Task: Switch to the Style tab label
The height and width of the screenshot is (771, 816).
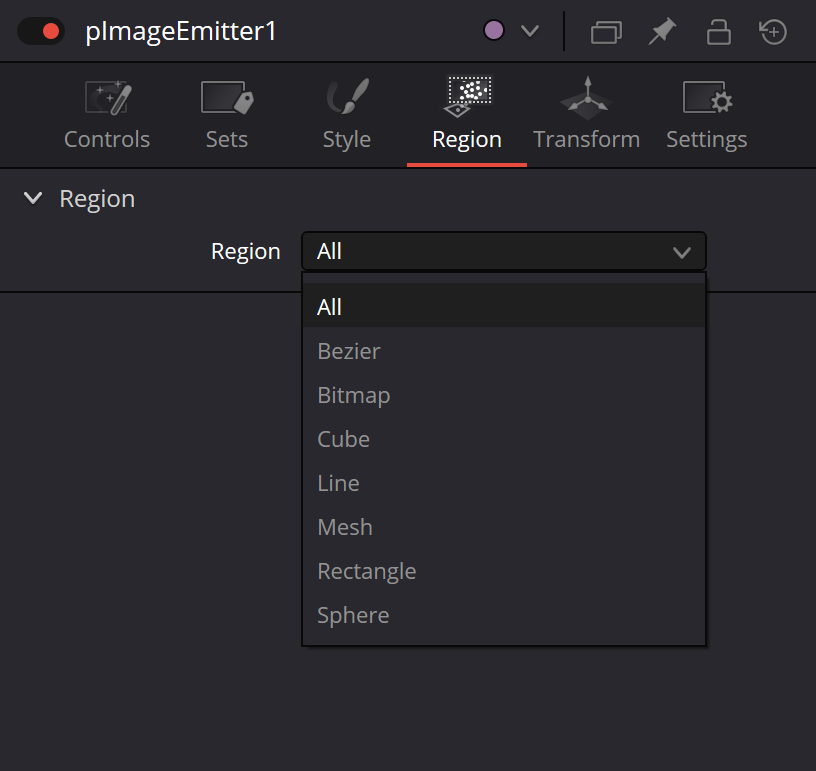Action: (347, 140)
